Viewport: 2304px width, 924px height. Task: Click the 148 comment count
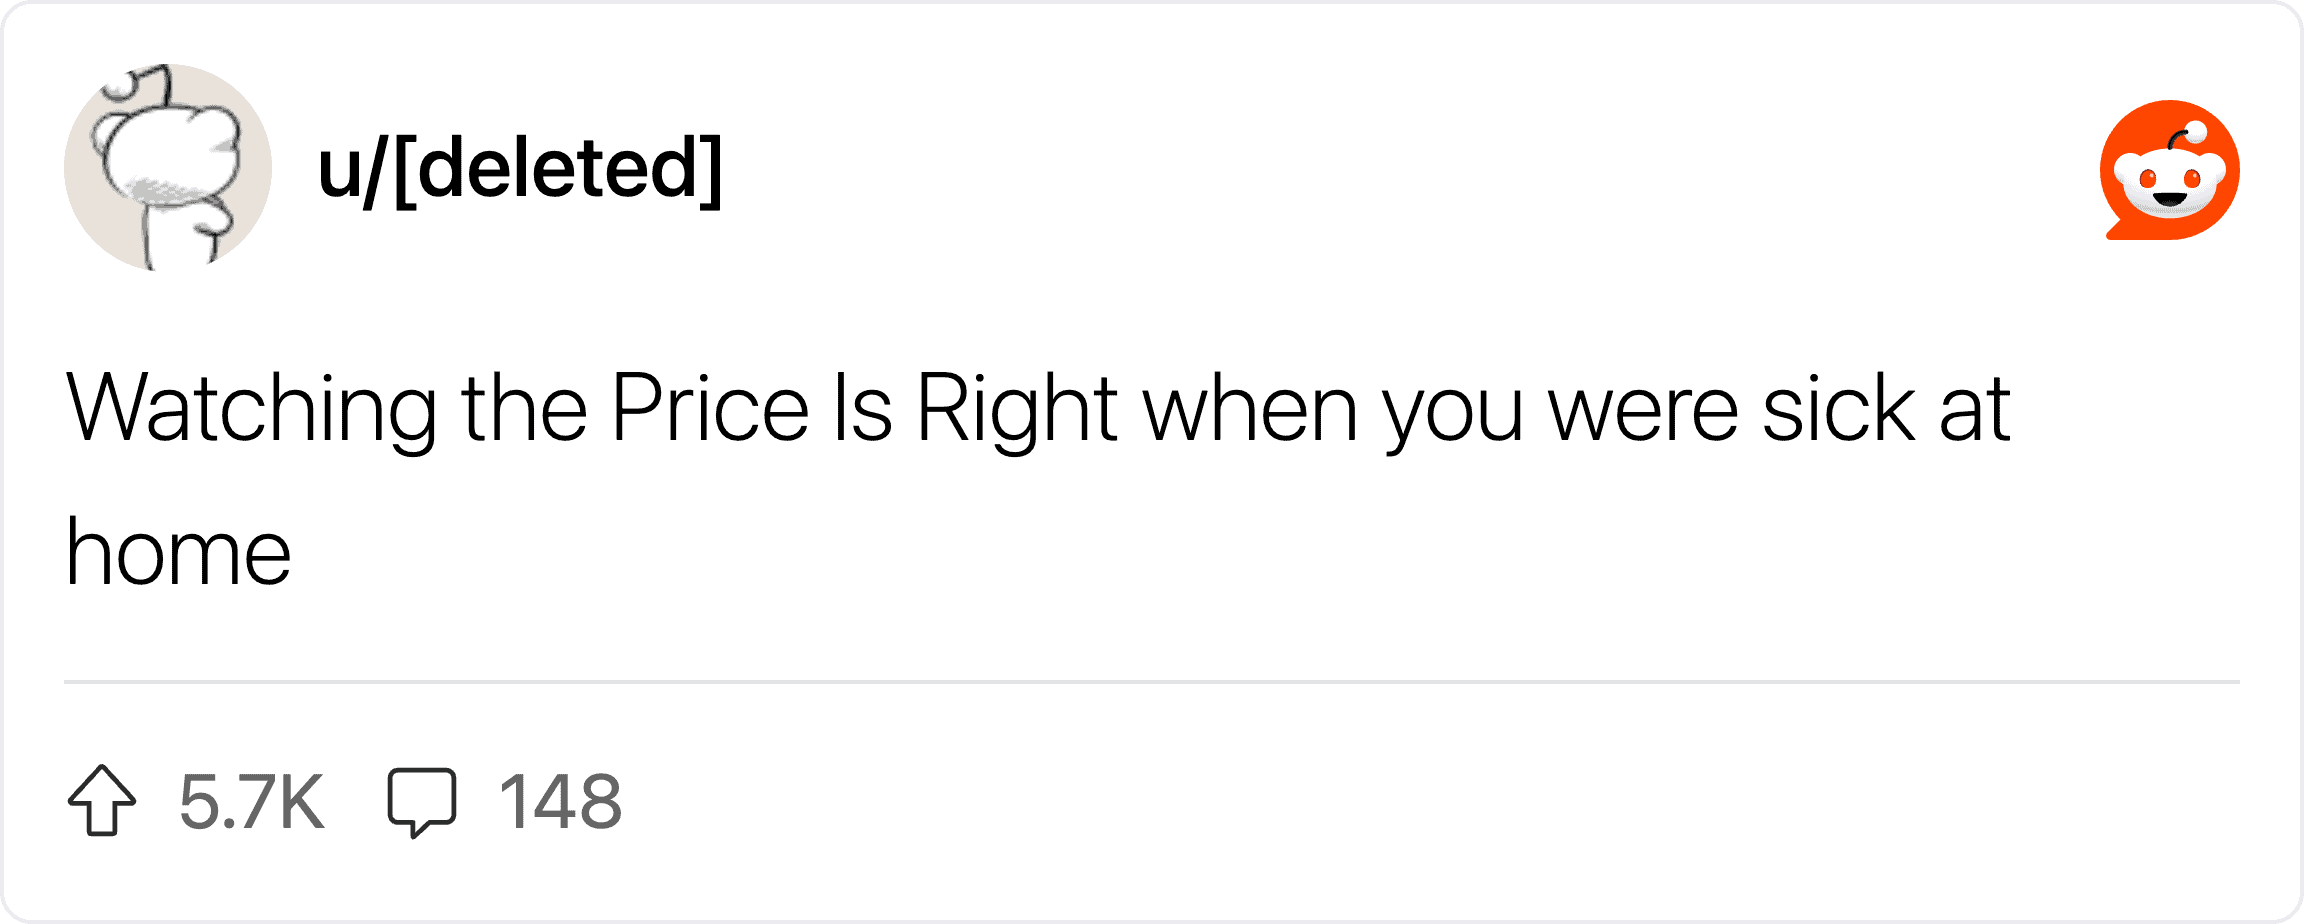560,802
